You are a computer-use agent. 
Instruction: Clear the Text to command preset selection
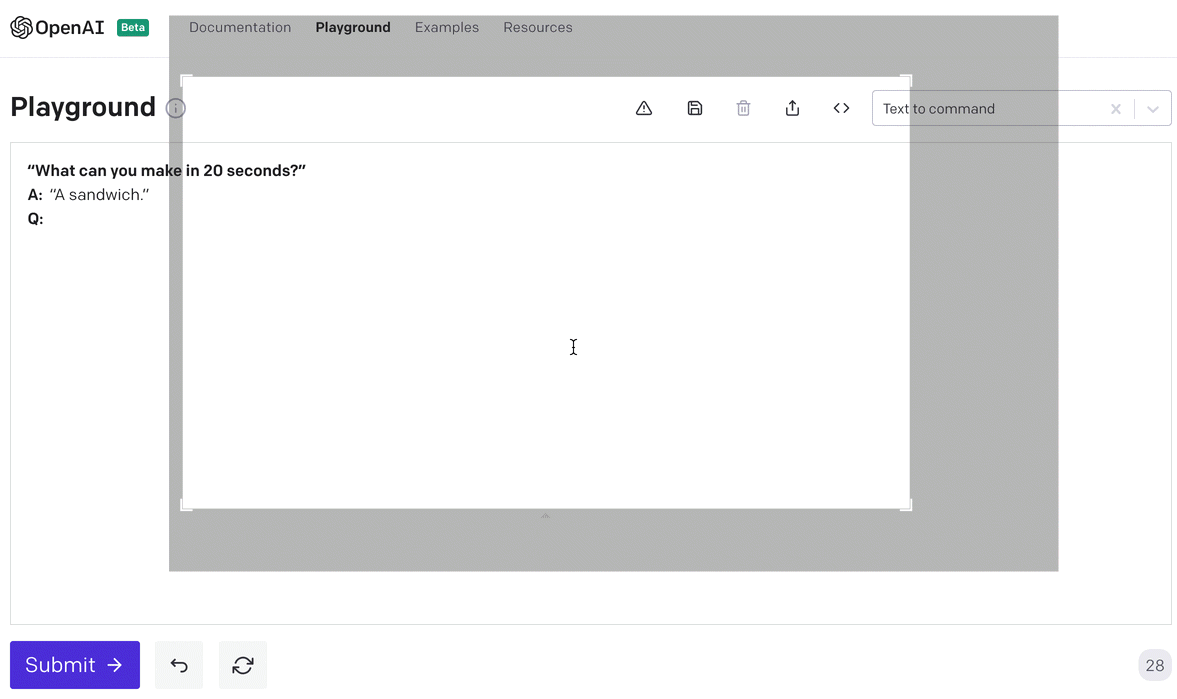pos(1115,109)
